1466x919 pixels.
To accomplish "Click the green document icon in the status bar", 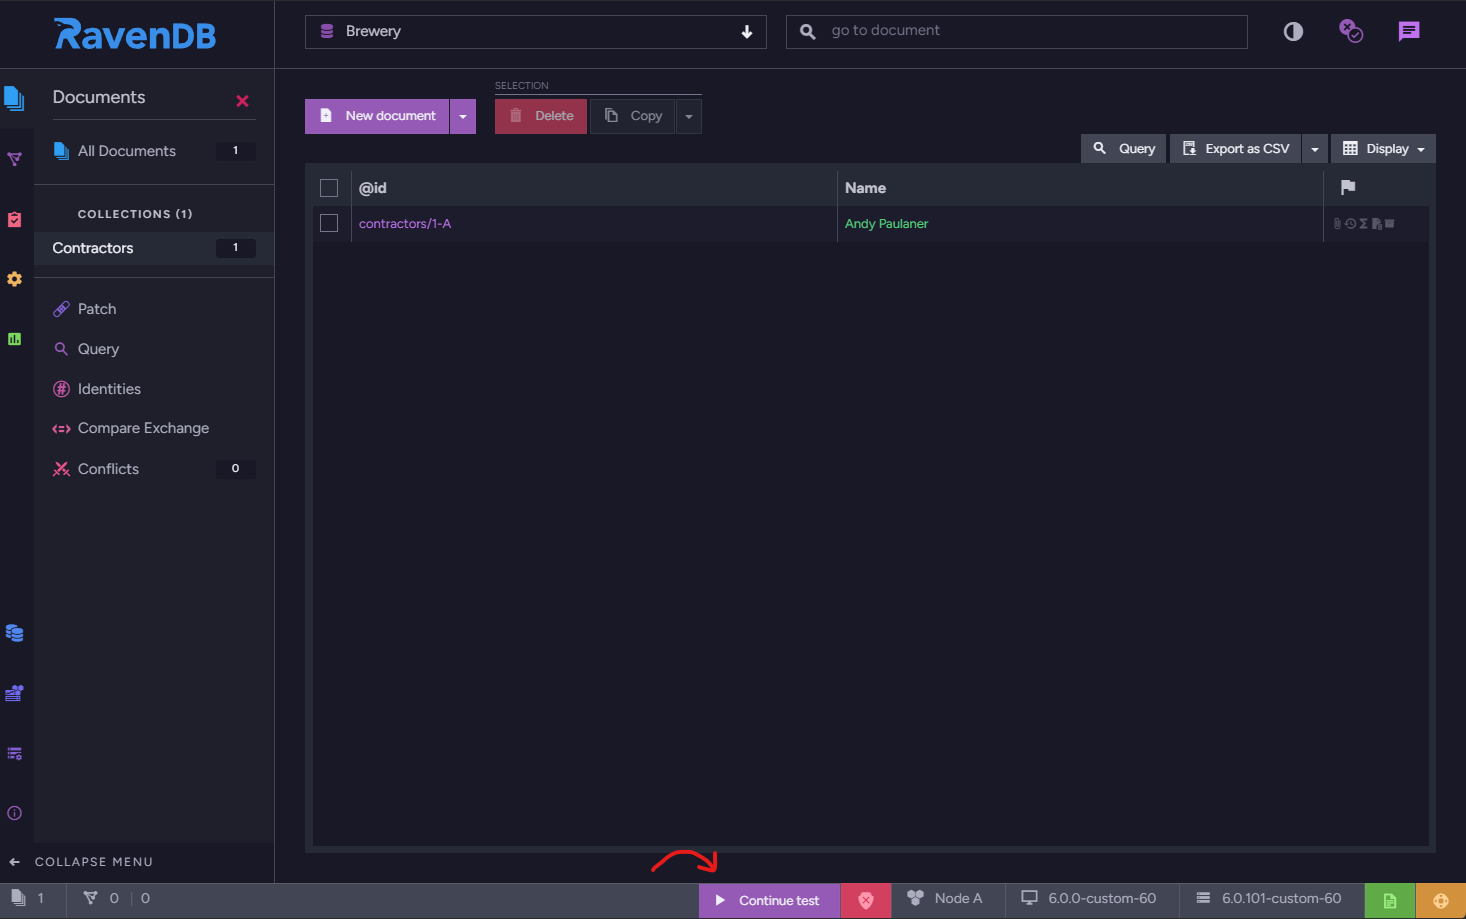I will (1390, 901).
